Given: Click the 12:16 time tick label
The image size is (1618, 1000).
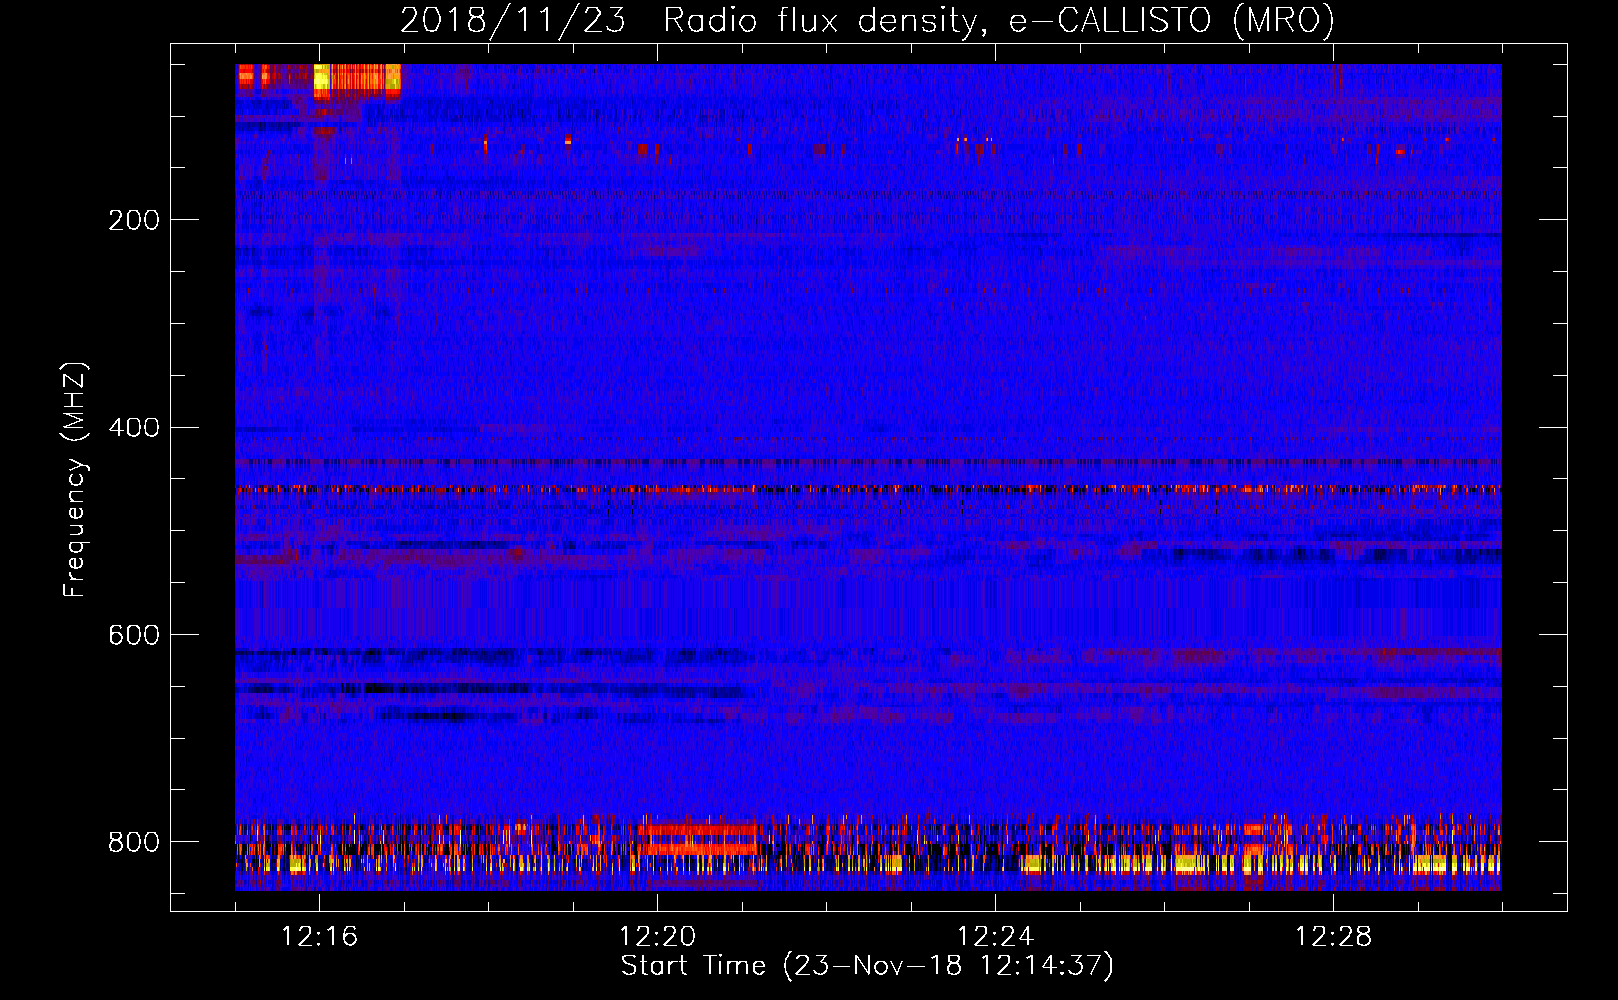Looking at the screenshot, I should pyautogui.click(x=319, y=937).
